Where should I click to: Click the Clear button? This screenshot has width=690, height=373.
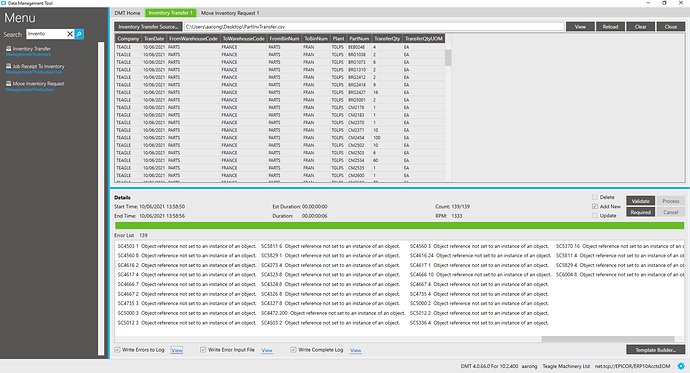tap(641, 27)
